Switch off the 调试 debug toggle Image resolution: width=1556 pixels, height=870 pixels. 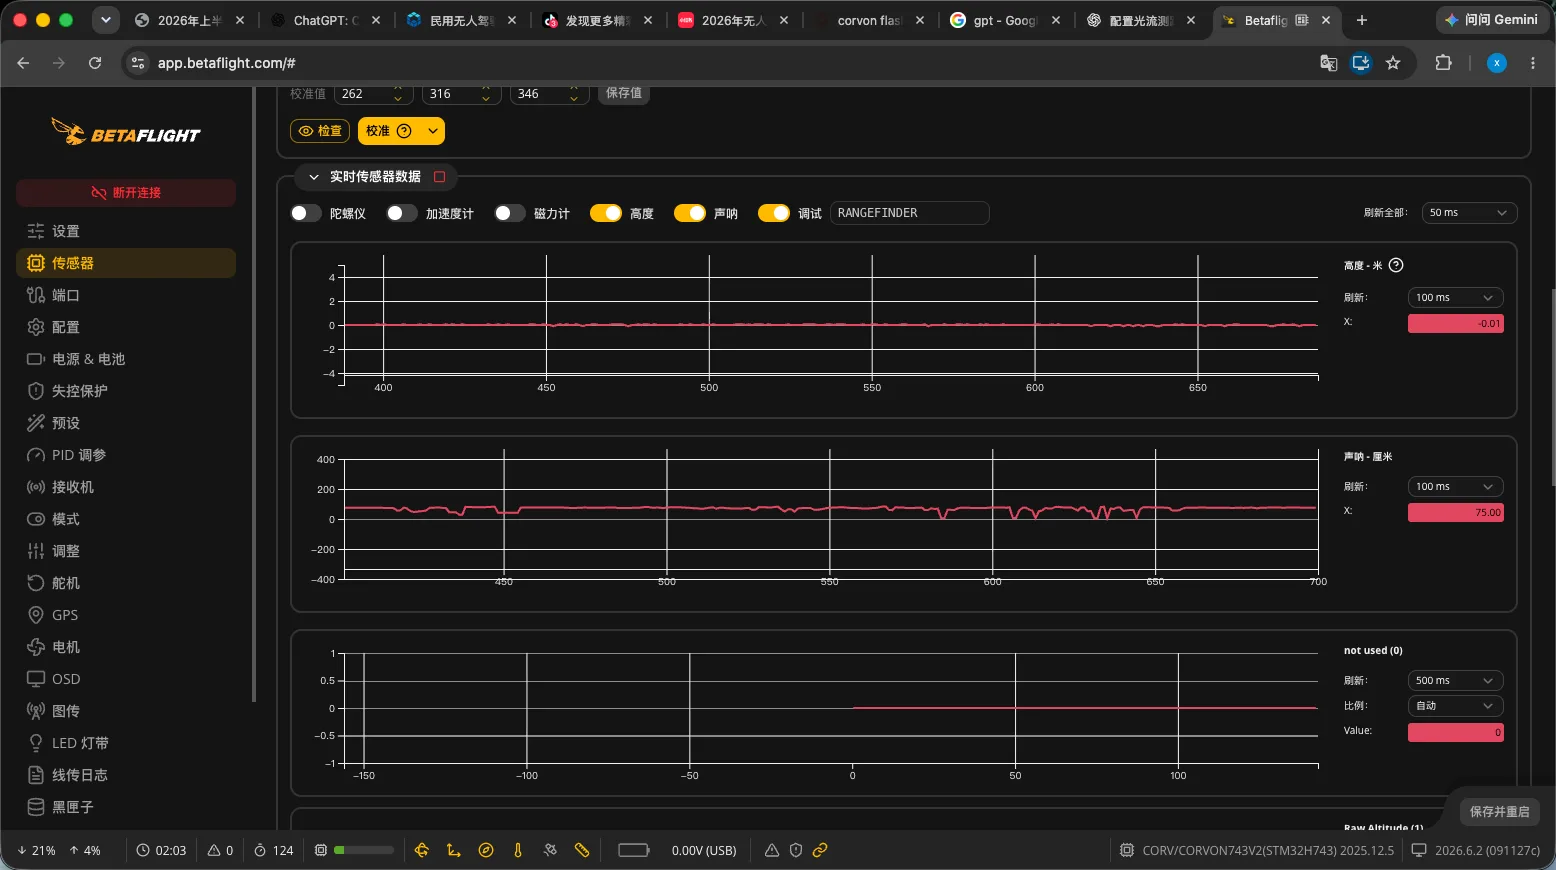point(774,213)
